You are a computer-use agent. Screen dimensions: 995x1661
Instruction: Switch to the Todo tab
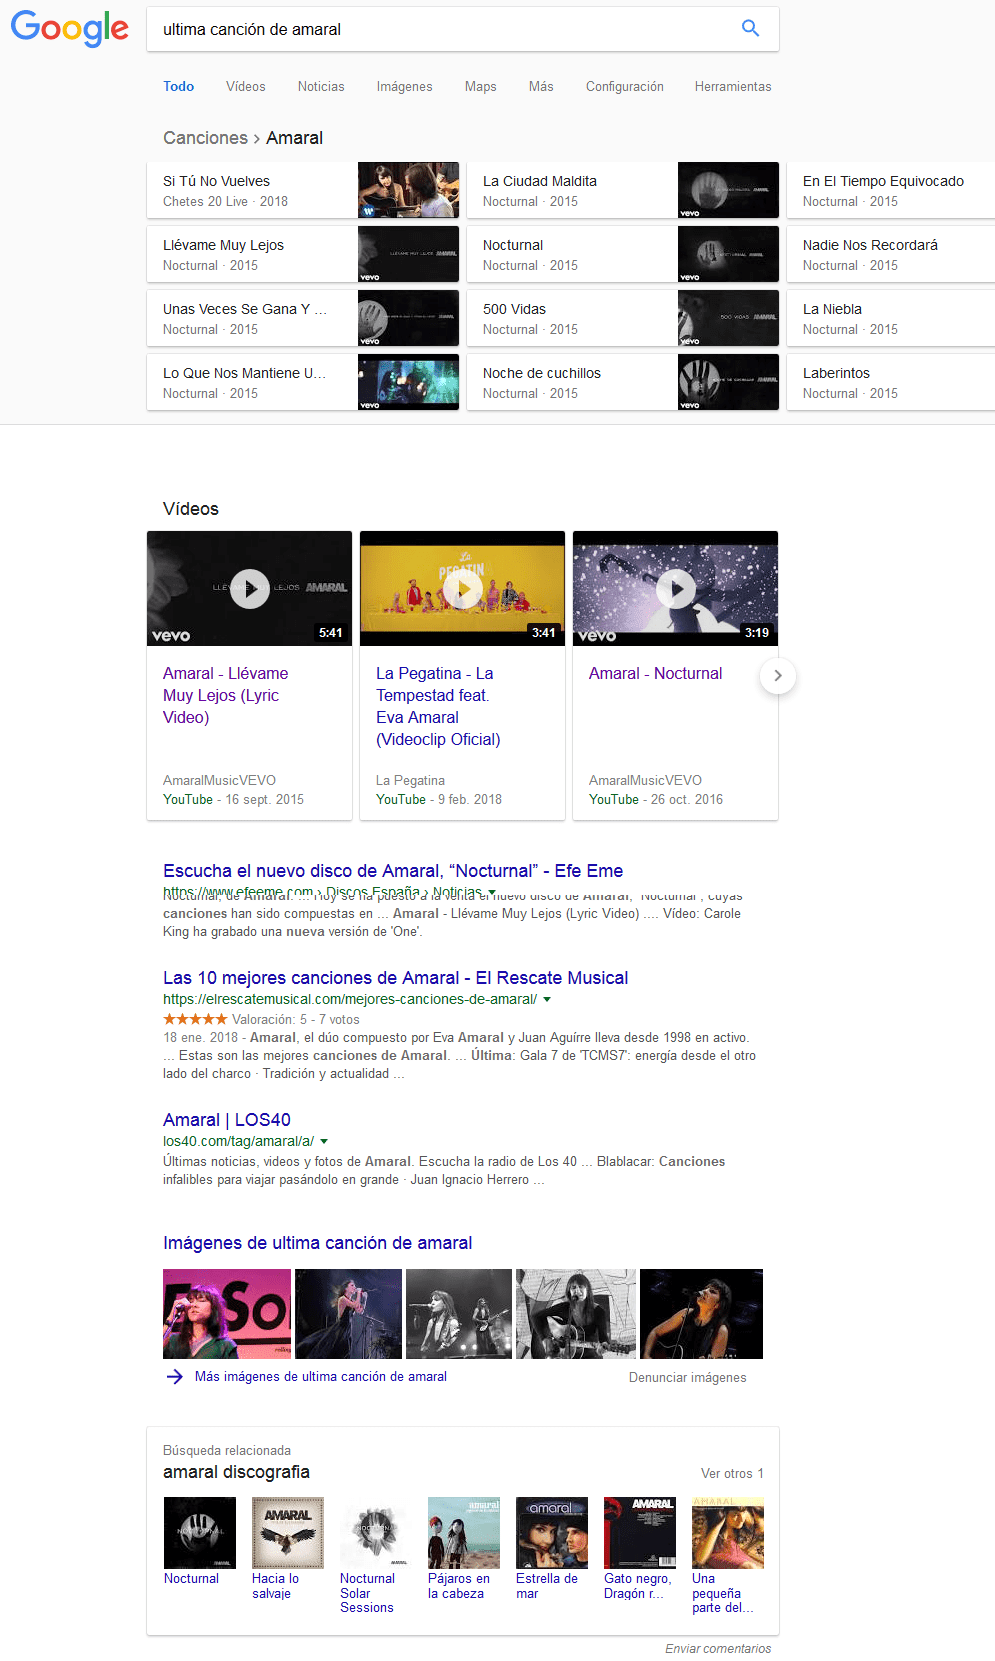click(x=179, y=86)
